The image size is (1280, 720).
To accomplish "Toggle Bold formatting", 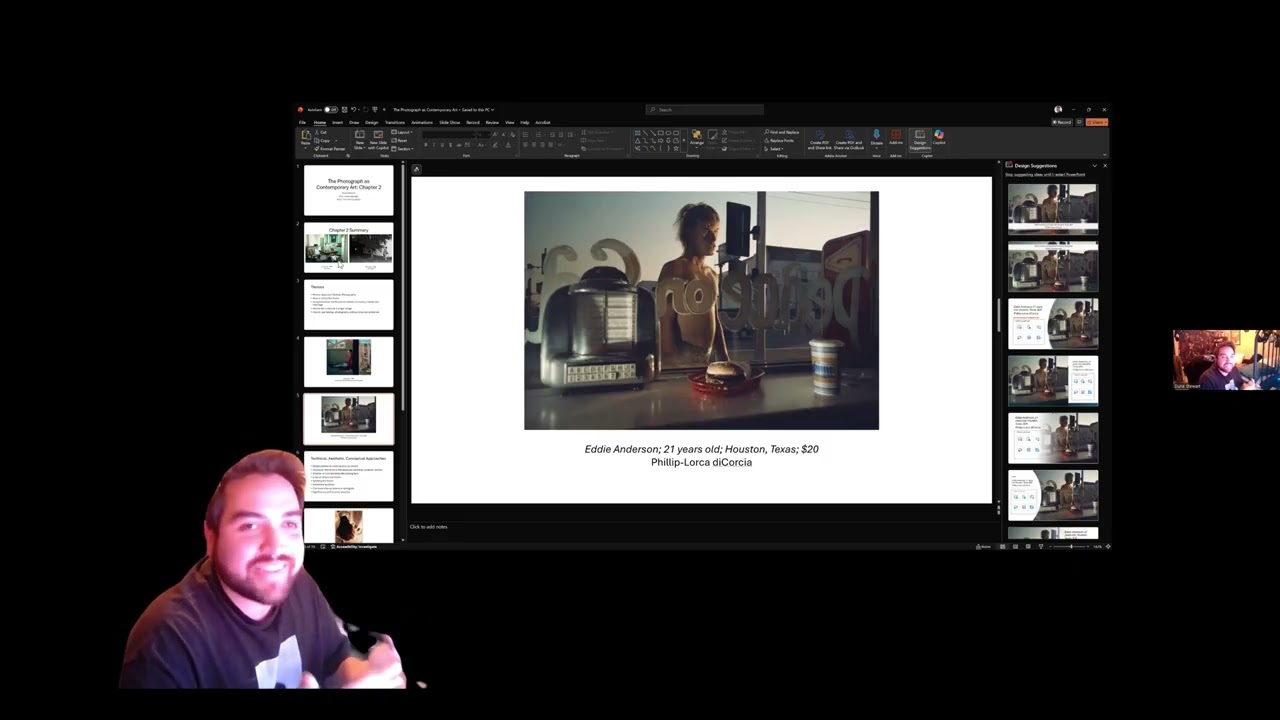I will coord(426,145).
